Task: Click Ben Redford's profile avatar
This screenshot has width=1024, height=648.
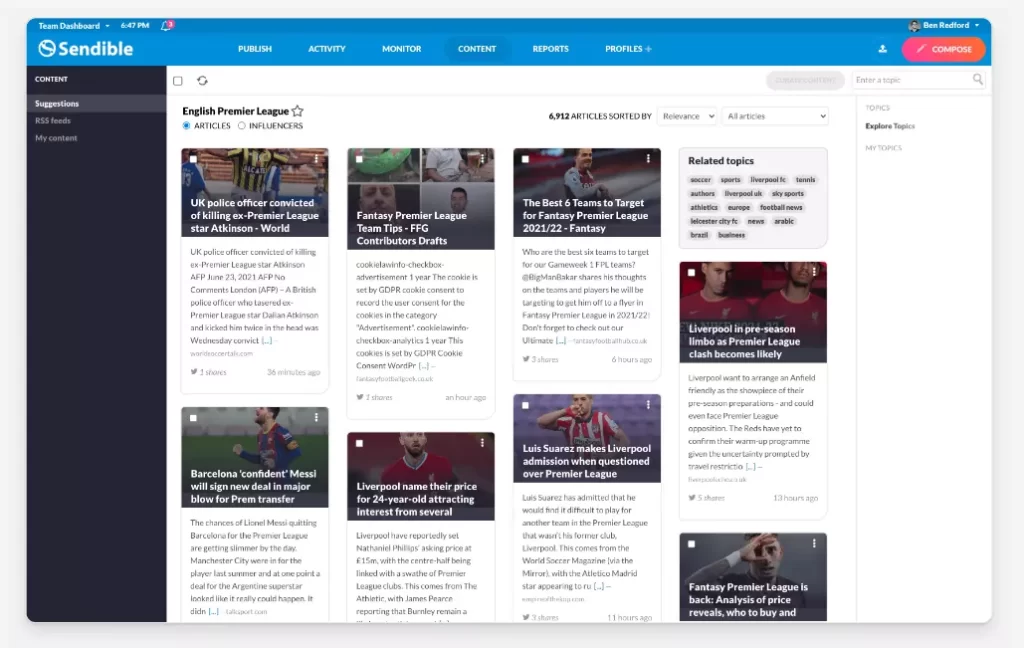Action: (x=914, y=25)
